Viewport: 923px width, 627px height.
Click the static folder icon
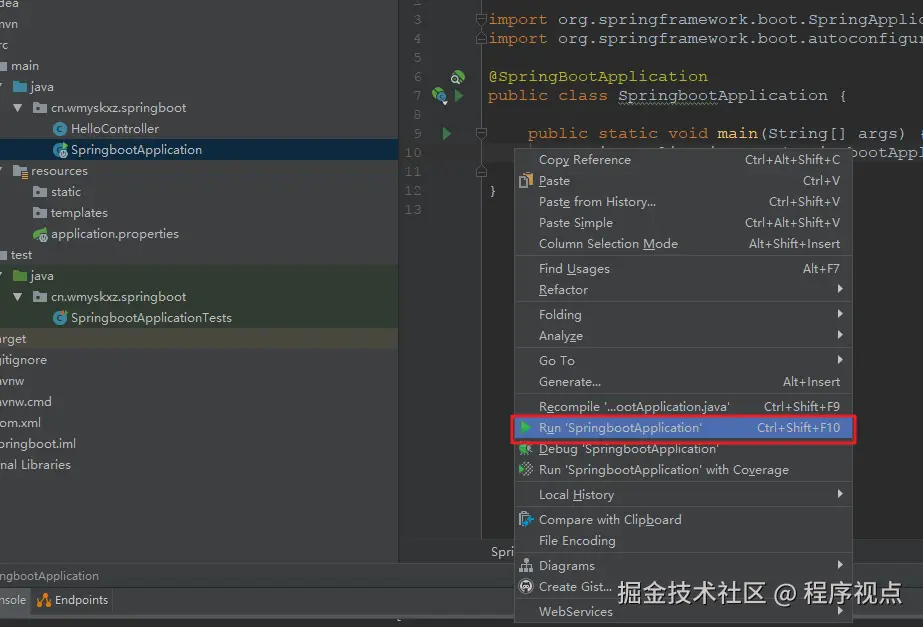(40, 192)
